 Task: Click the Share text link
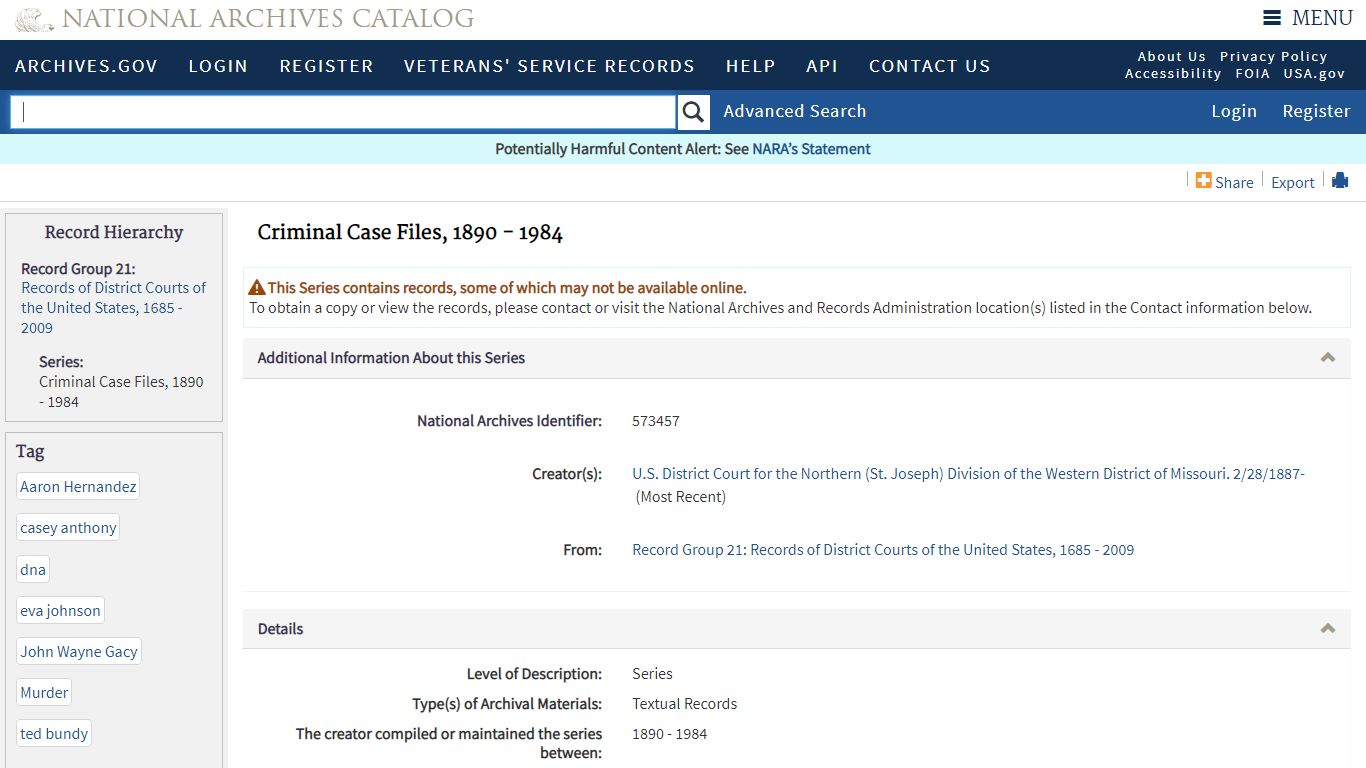point(1234,182)
